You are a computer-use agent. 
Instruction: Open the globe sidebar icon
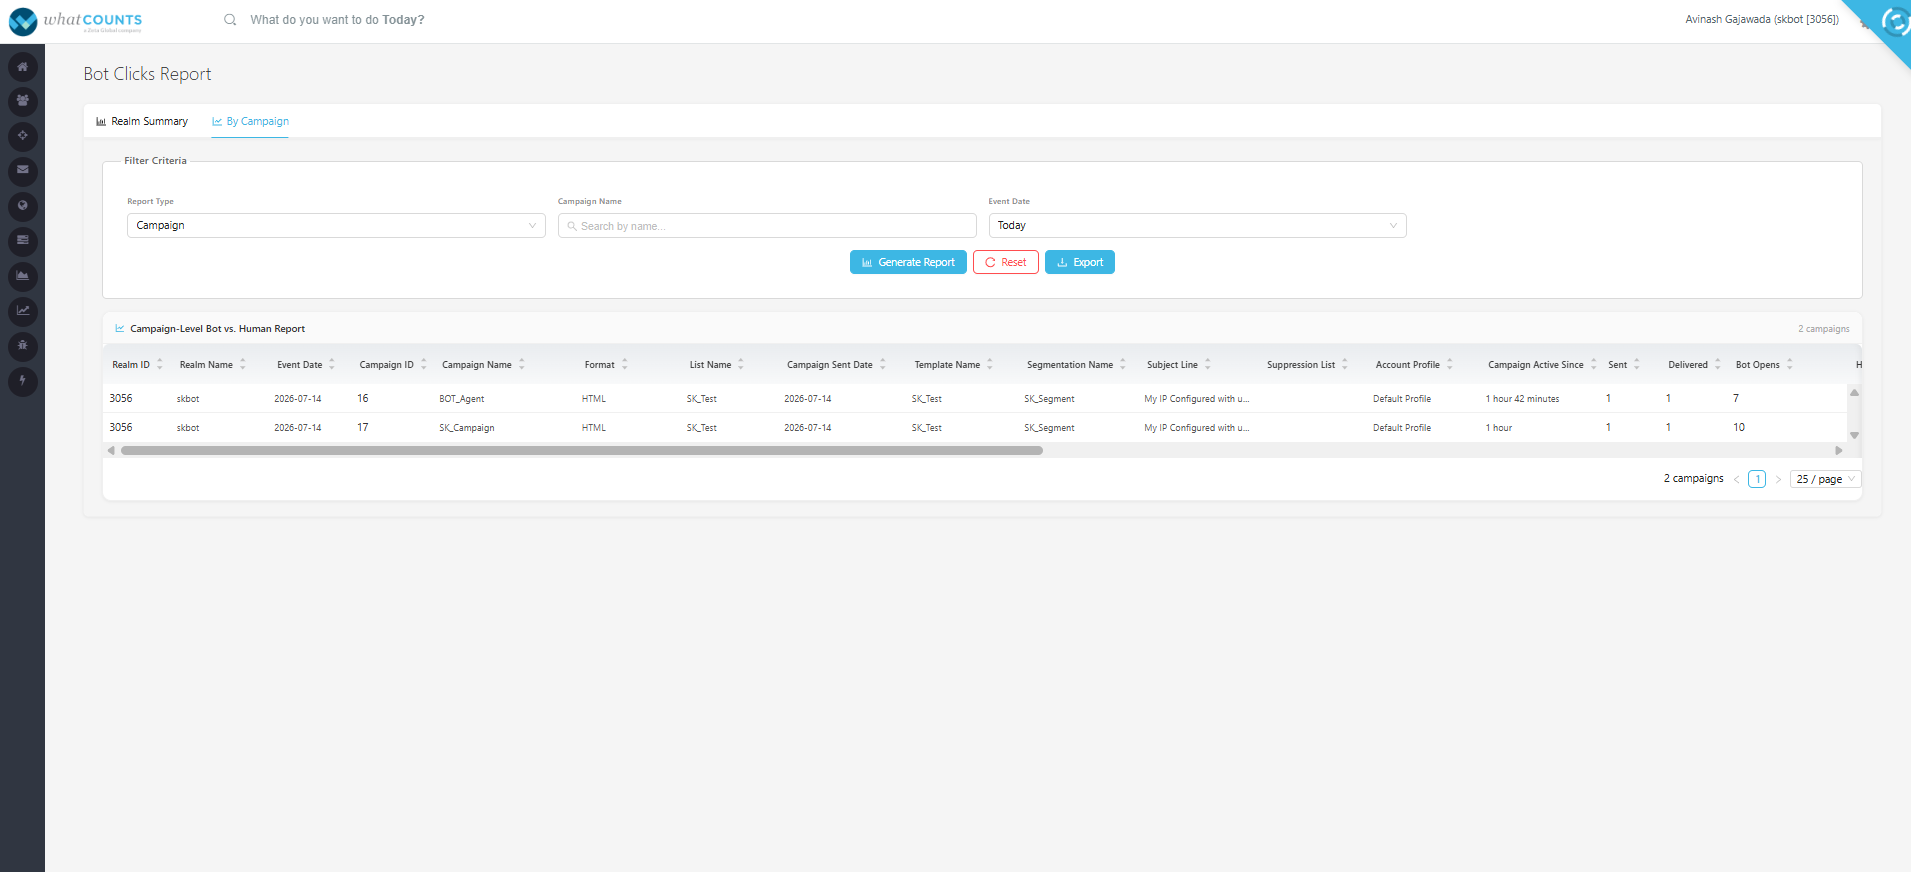(x=22, y=206)
